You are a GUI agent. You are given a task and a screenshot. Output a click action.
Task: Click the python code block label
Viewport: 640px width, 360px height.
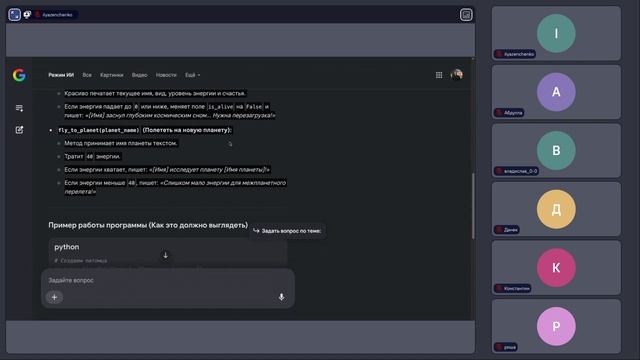coord(67,247)
